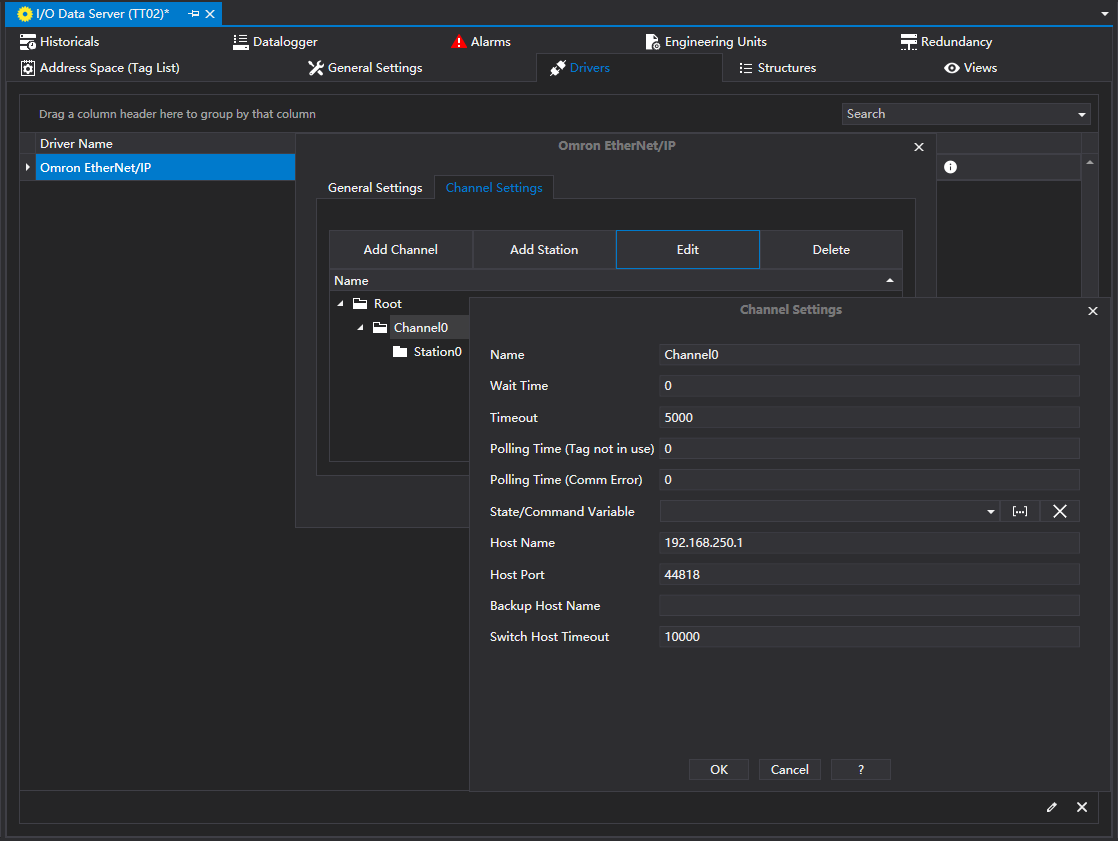Click the Add Channel button

pyautogui.click(x=400, y=250)
